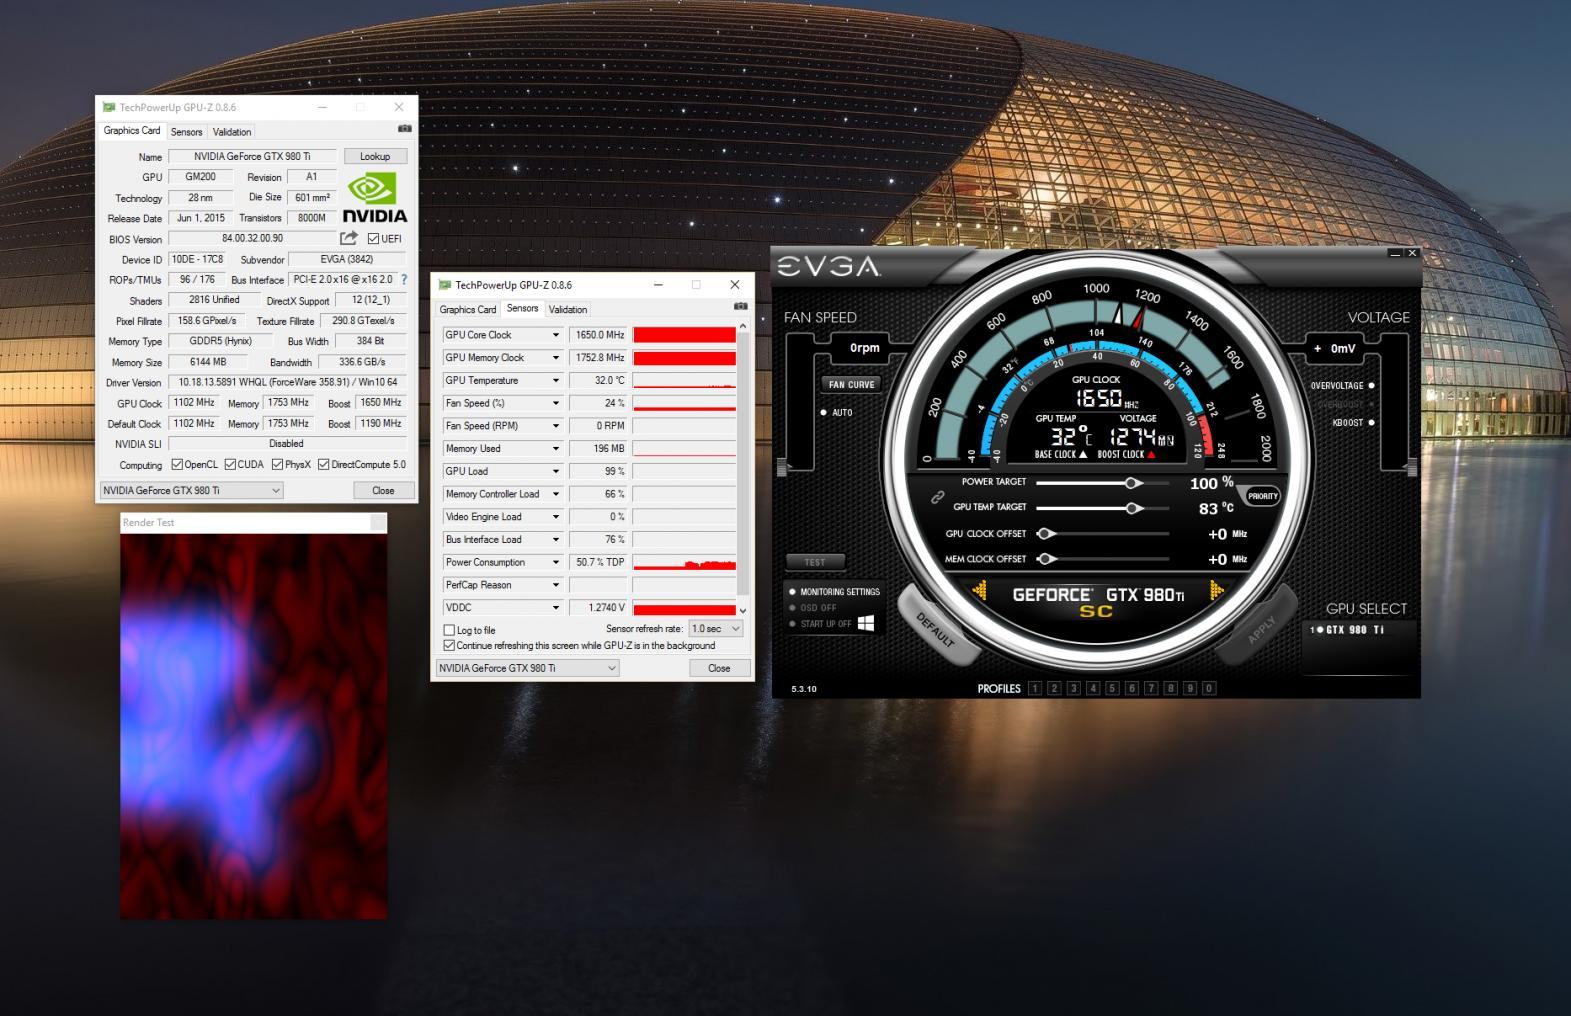Uncheck Continue refreshing in background checkbox
The image size is (1571, 1016).
[x=449, y=646]
